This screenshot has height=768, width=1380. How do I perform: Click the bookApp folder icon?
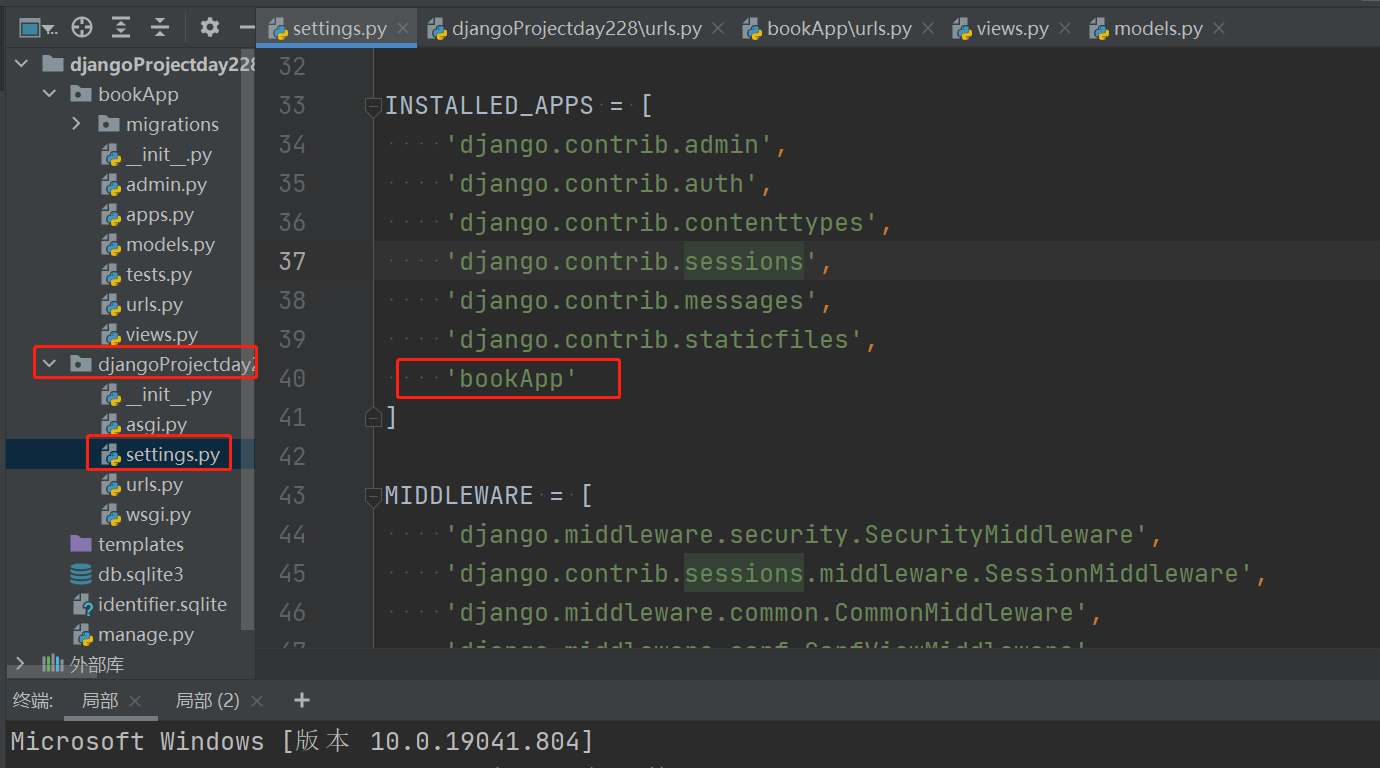tap(81, 94)
